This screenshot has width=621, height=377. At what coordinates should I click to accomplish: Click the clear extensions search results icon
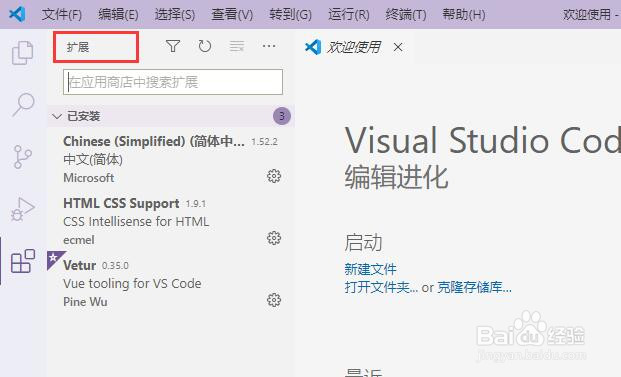tap(237, 46)
